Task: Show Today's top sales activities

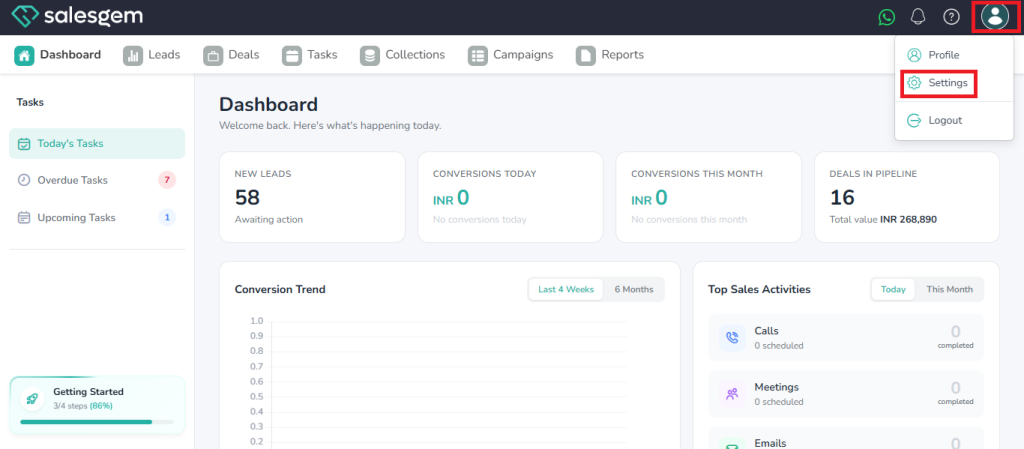Action: (x=893, y=289)
